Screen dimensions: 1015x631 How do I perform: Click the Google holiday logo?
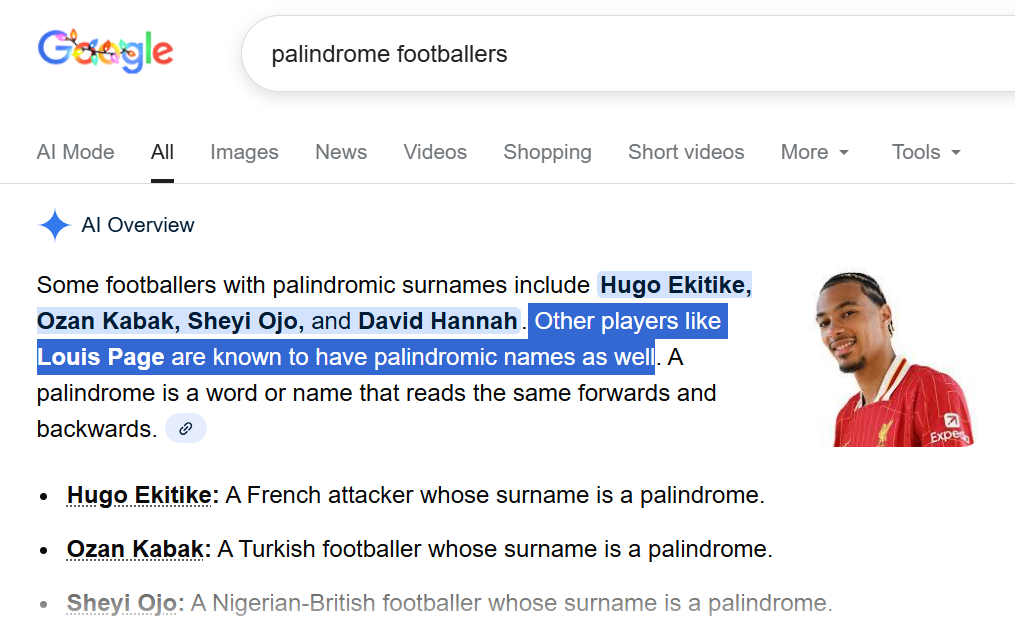pos(105,50)
